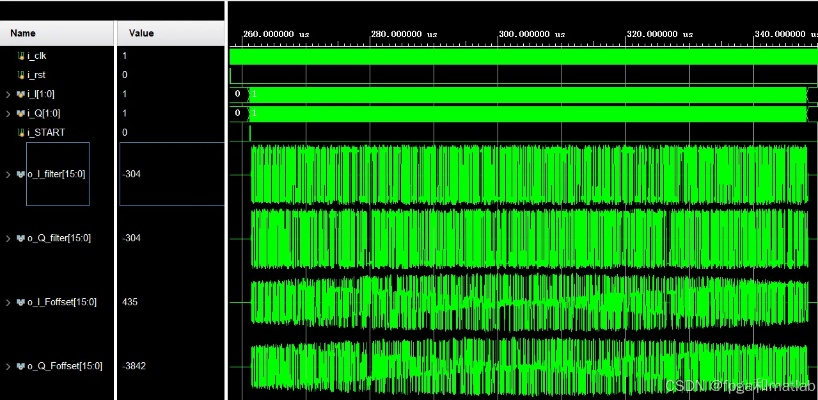This screenshot has width=818, height=400.
Task: Expand the i_Q[1:0] bus signal
Action: [8, 113]
